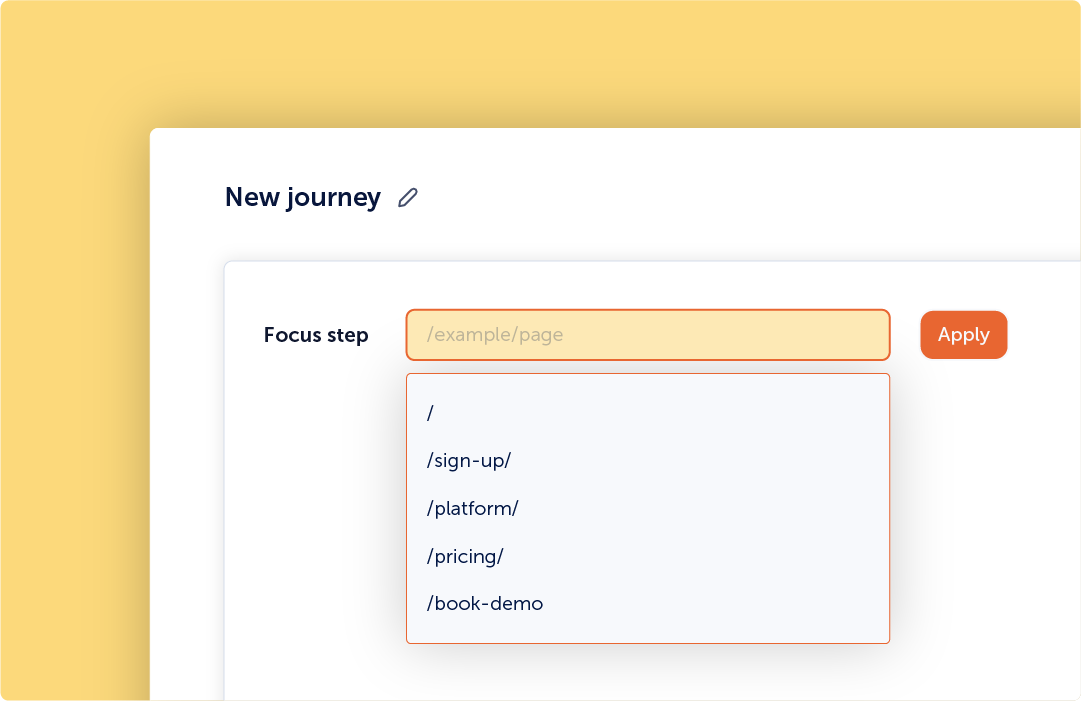
Task: Click the New journey title text
Action: click(302, 198)
